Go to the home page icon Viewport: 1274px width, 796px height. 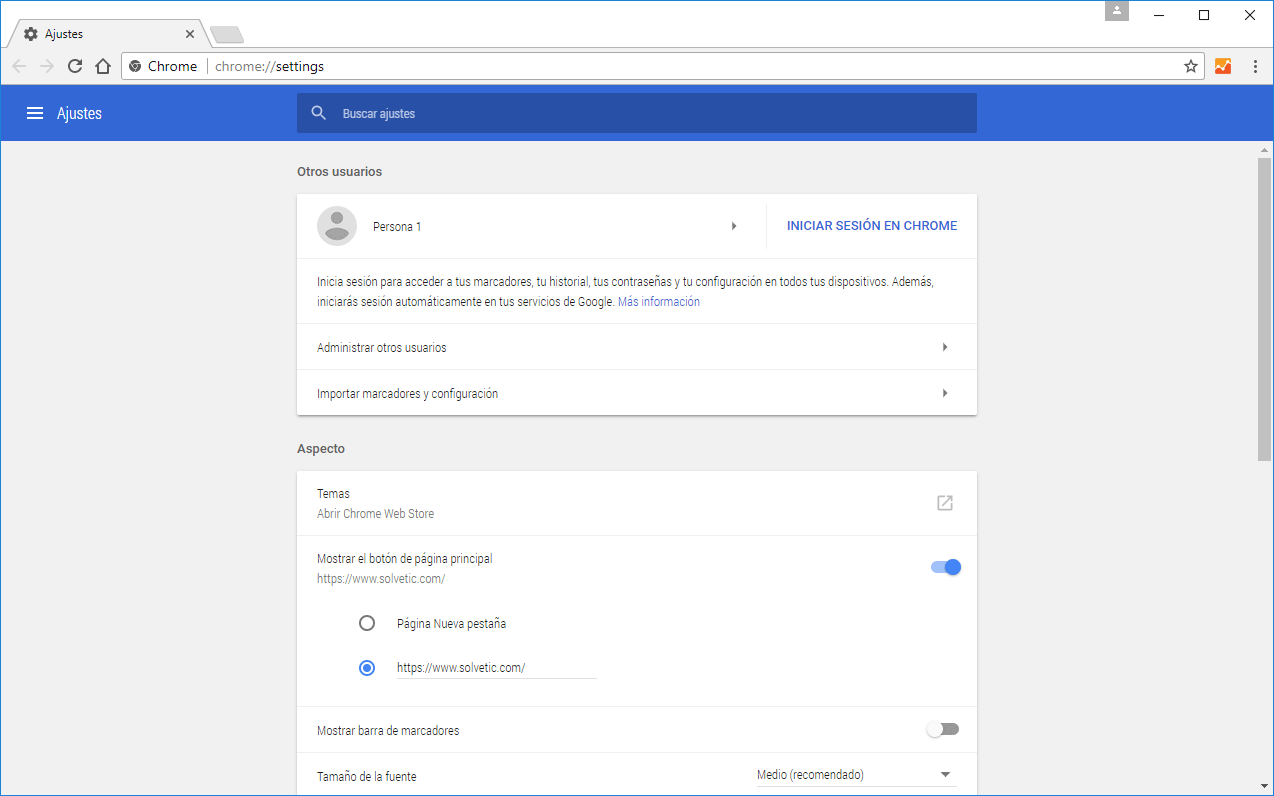102,66
